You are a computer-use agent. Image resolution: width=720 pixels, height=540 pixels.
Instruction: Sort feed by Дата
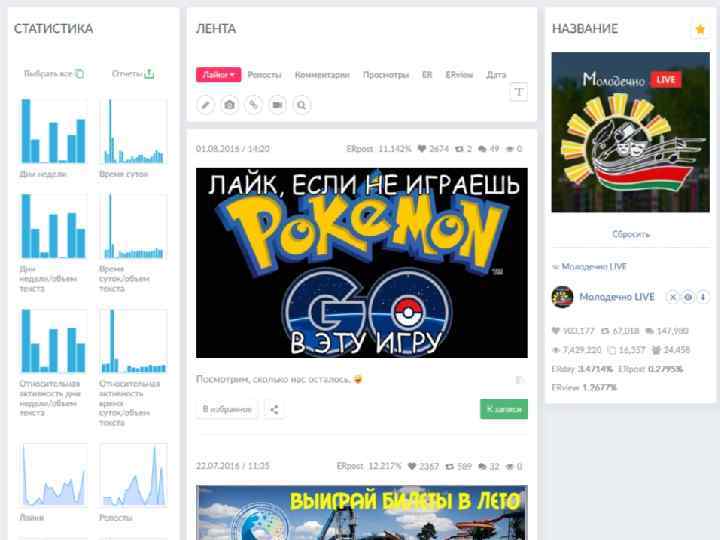(496, 75)
